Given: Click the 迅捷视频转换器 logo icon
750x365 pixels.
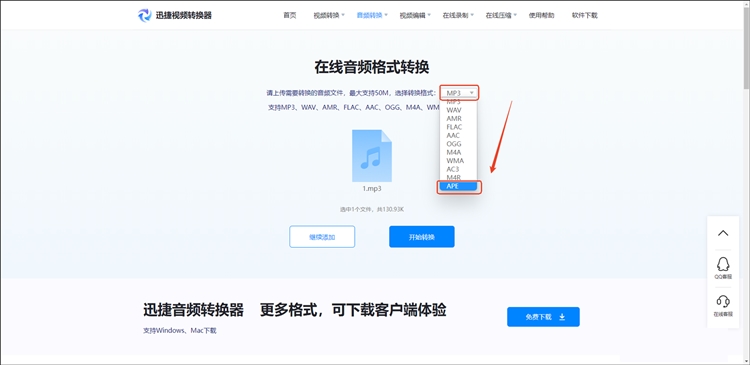Looking at the screenshot, I should [x=144, y=15].
